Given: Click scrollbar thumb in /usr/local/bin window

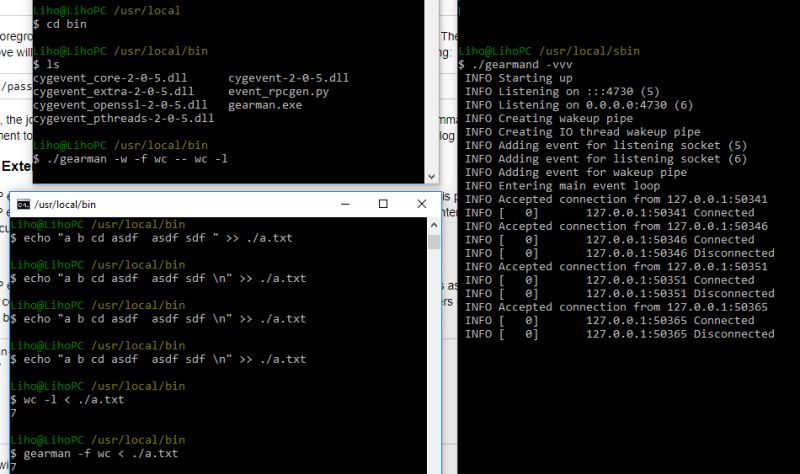Looking at the screenshot, I should point(434,241).
